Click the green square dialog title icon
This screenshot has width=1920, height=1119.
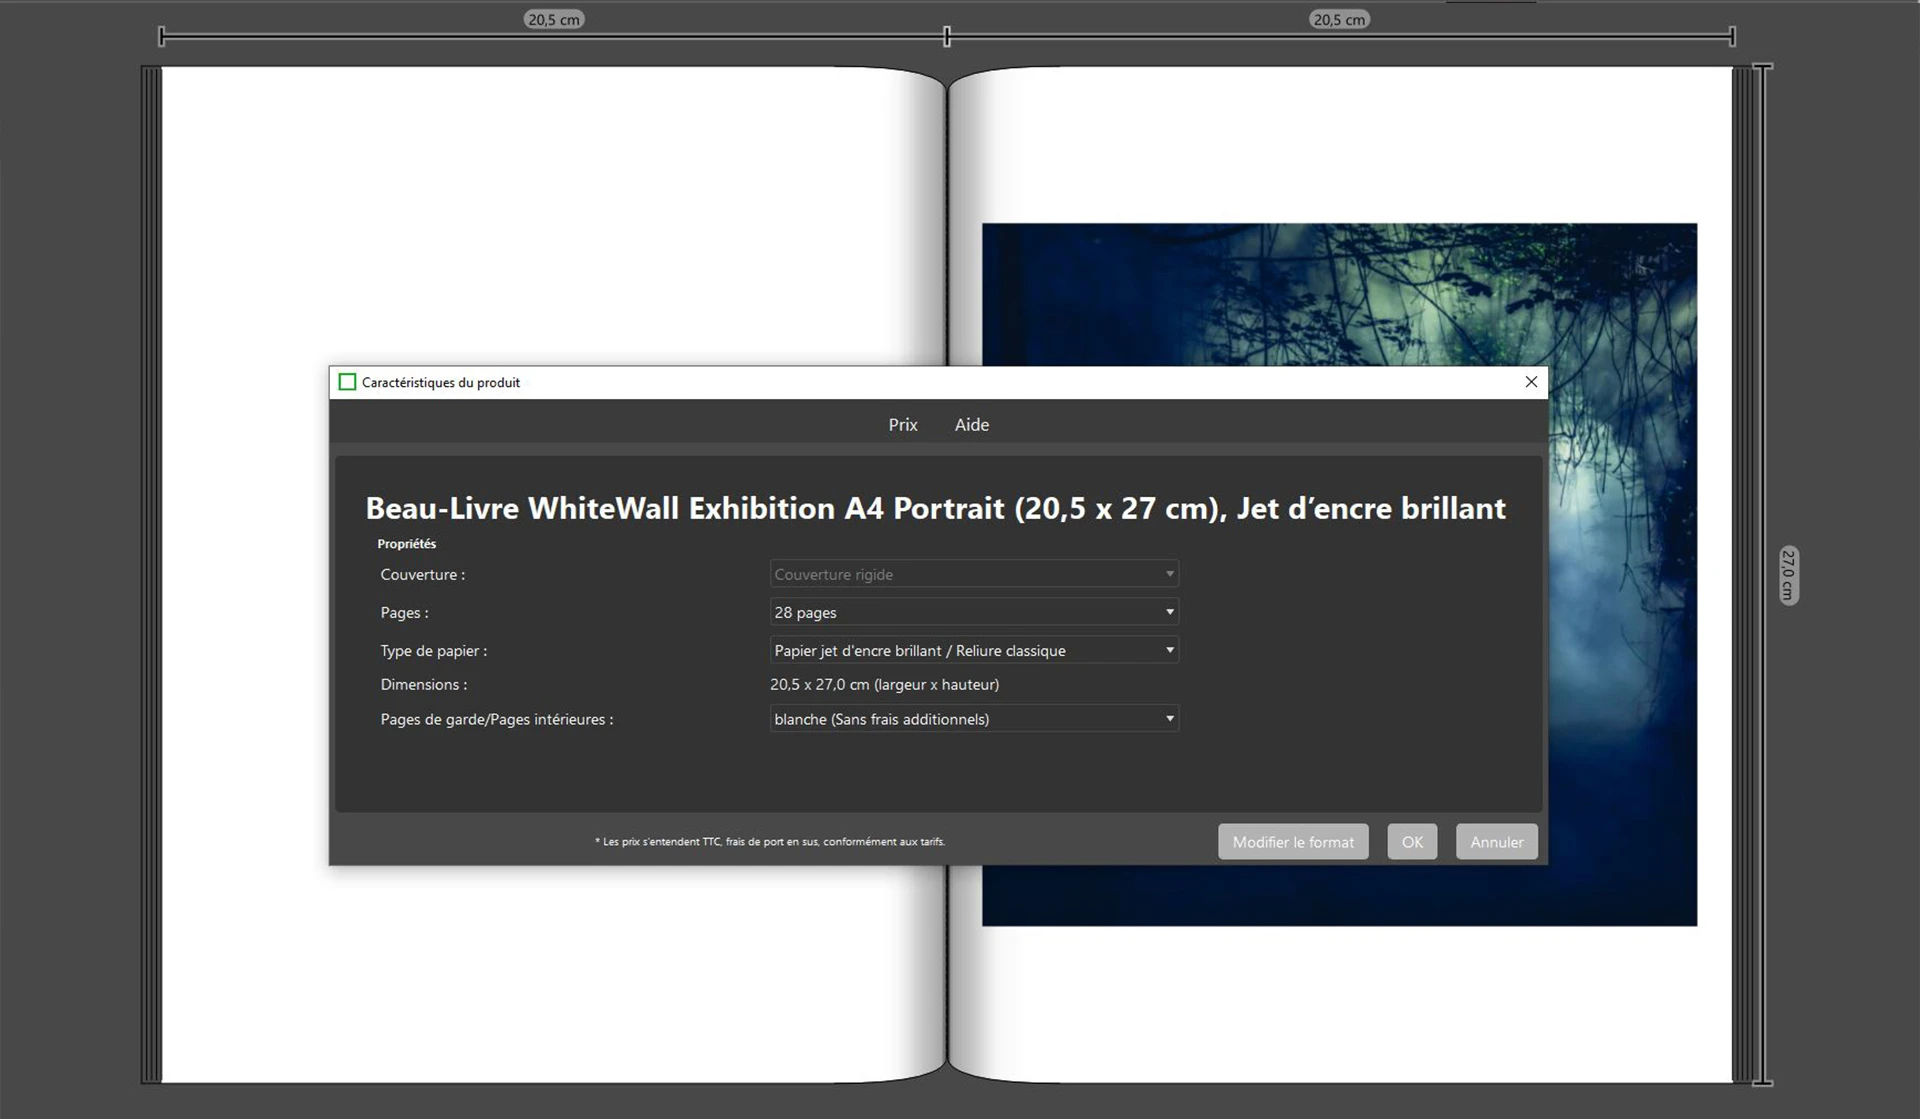click(347, 382)
